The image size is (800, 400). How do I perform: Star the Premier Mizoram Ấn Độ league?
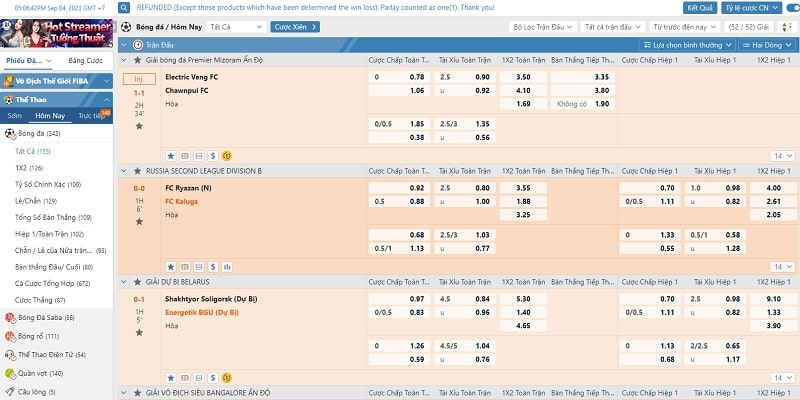[x=137, y=60]
